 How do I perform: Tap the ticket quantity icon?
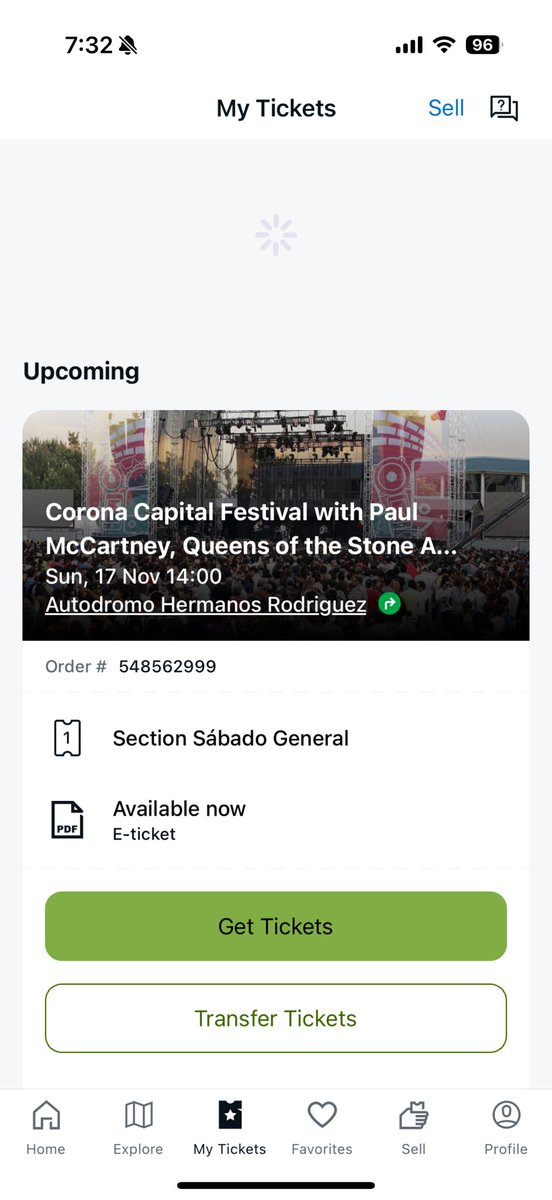point(67,738)
